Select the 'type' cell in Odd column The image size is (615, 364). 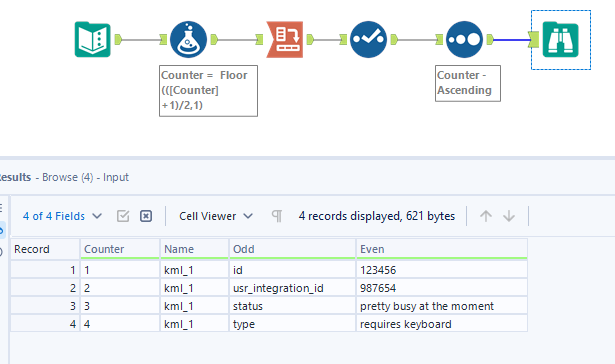(x=292, y=324)
